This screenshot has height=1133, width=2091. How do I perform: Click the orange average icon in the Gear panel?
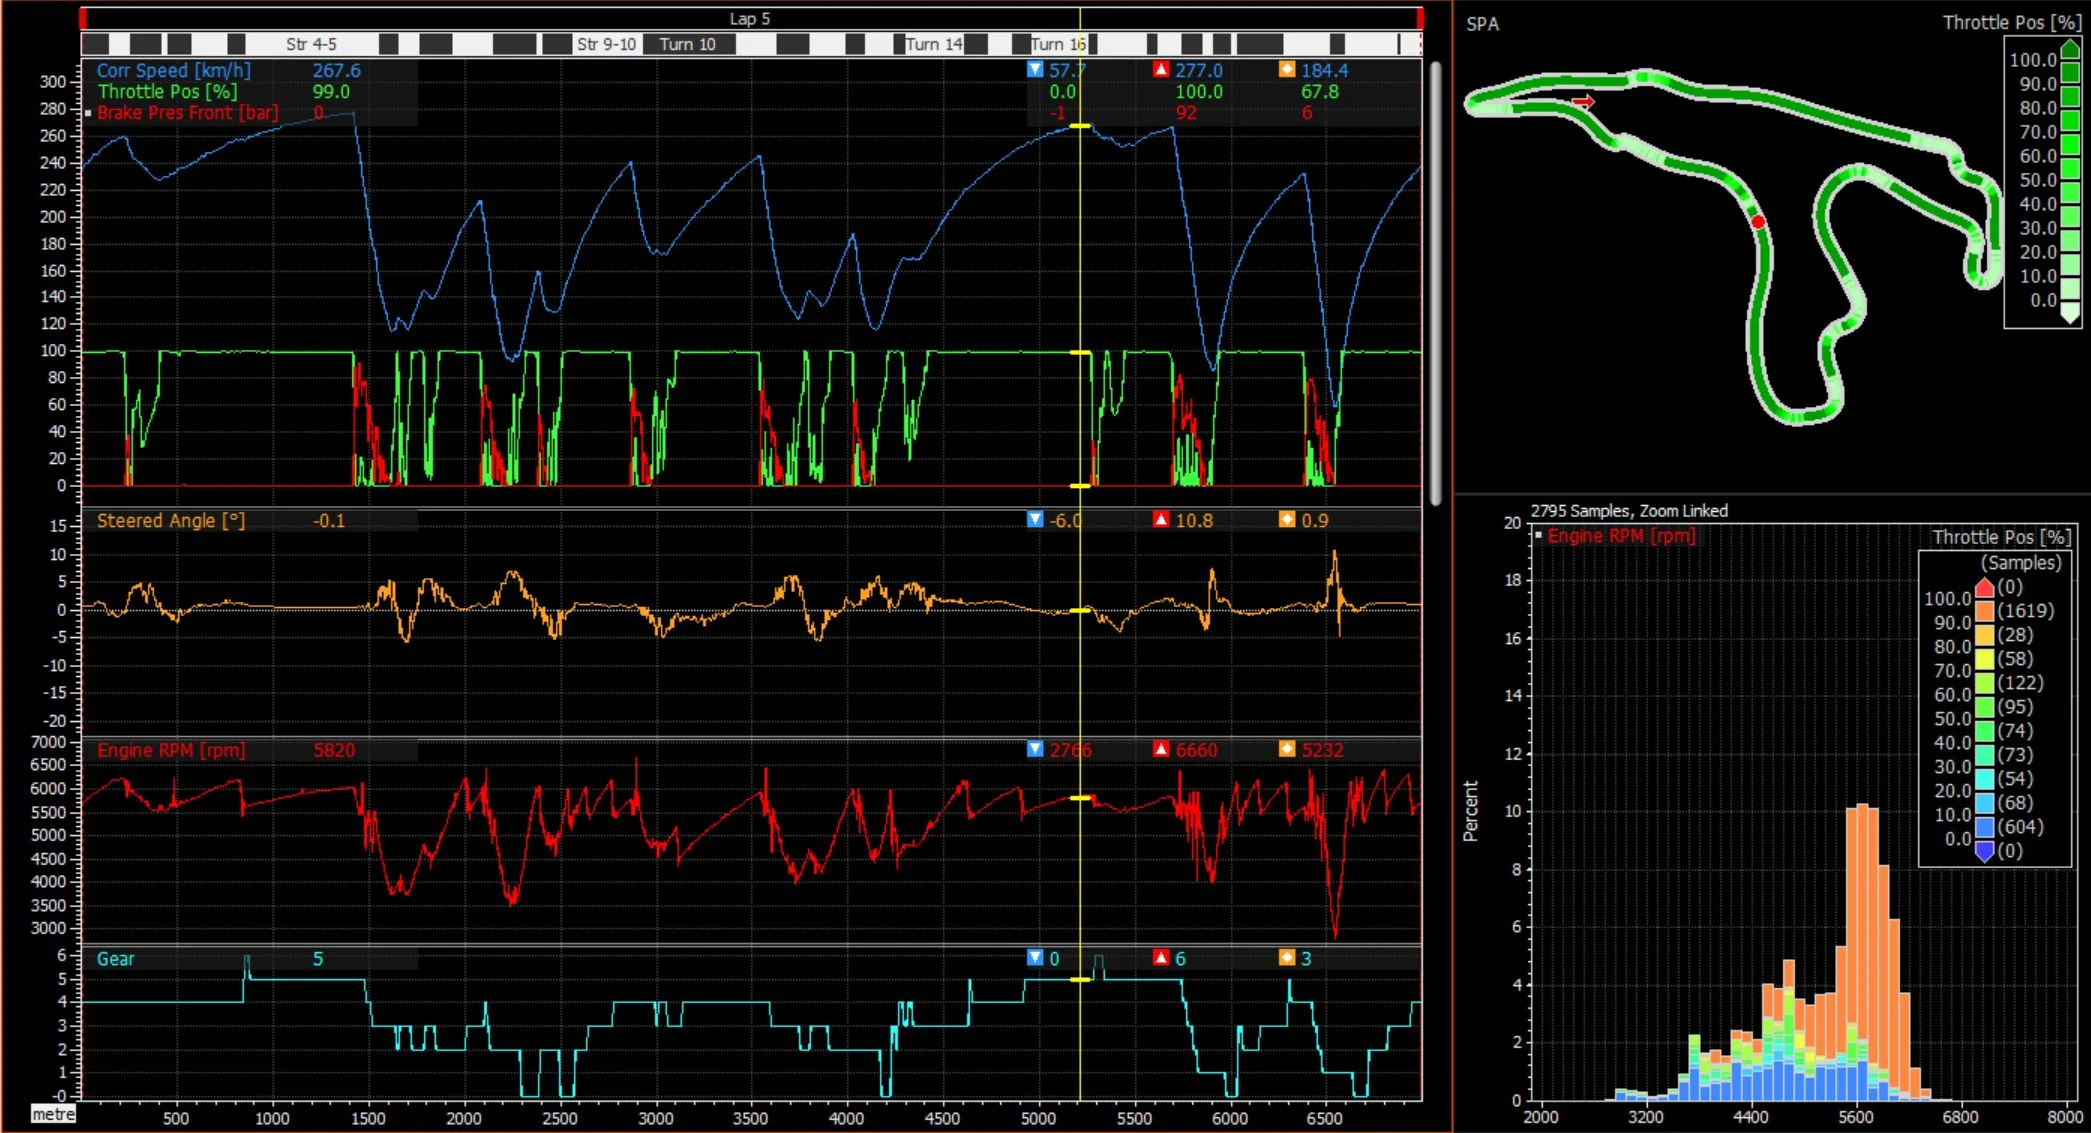pyautogui.click(x=1288, y=957)
